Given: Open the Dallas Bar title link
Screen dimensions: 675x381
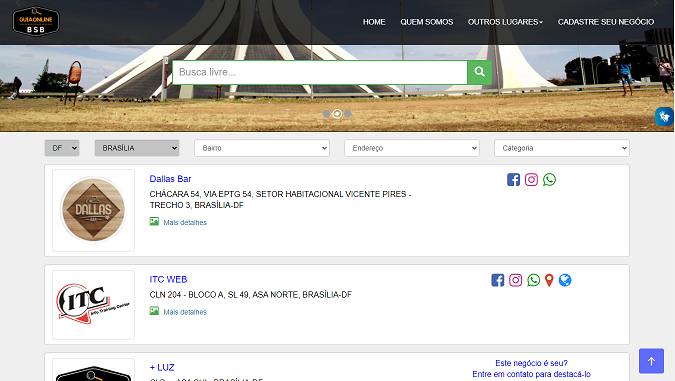Looking at the screenshot, I should coord(170,179).
